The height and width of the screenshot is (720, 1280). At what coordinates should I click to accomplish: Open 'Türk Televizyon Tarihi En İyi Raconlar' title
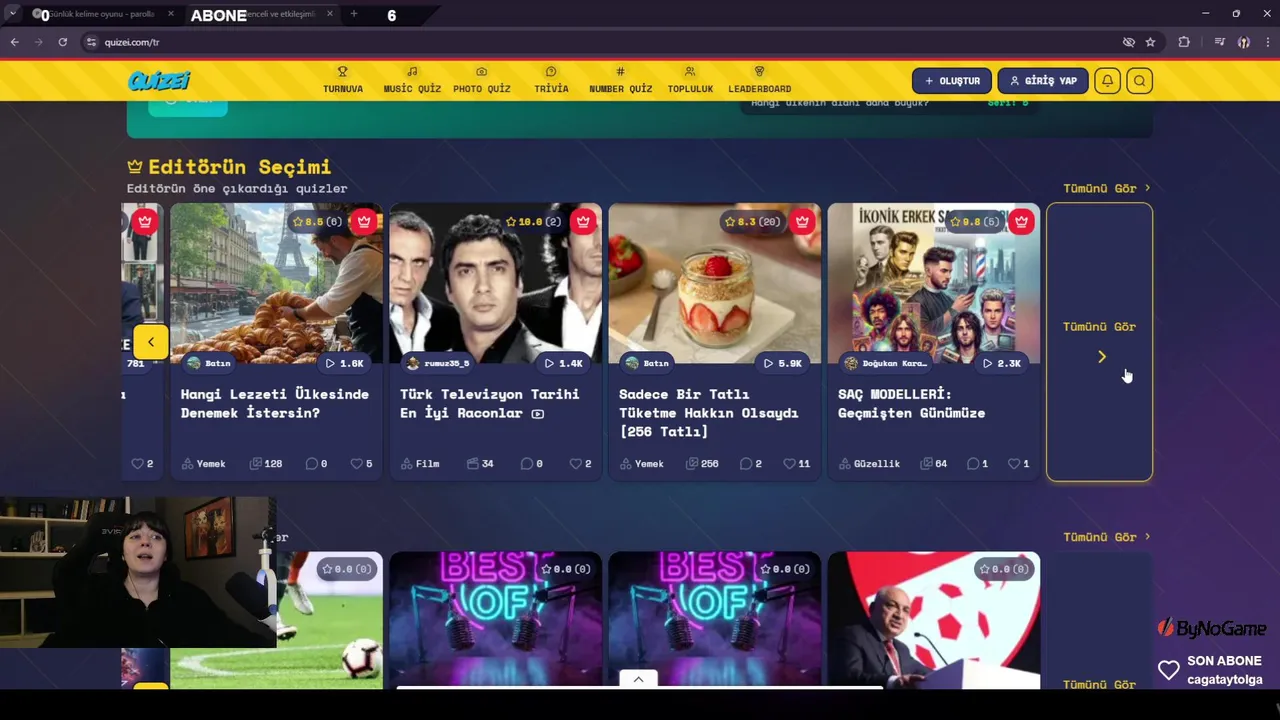tap(490, 403)
